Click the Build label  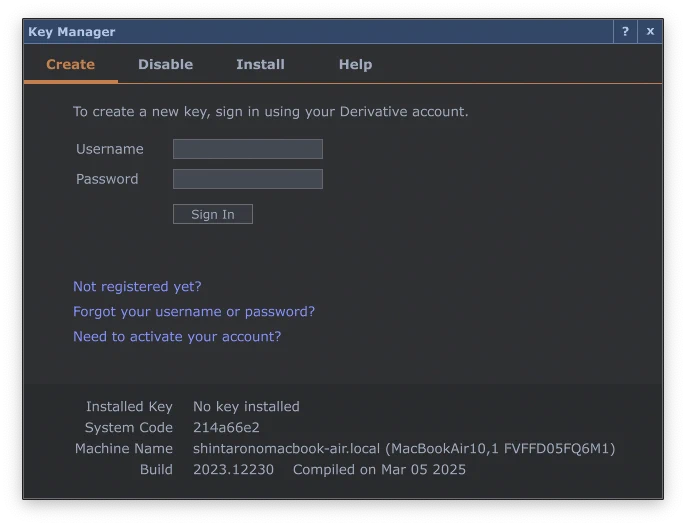coord(156,469)
